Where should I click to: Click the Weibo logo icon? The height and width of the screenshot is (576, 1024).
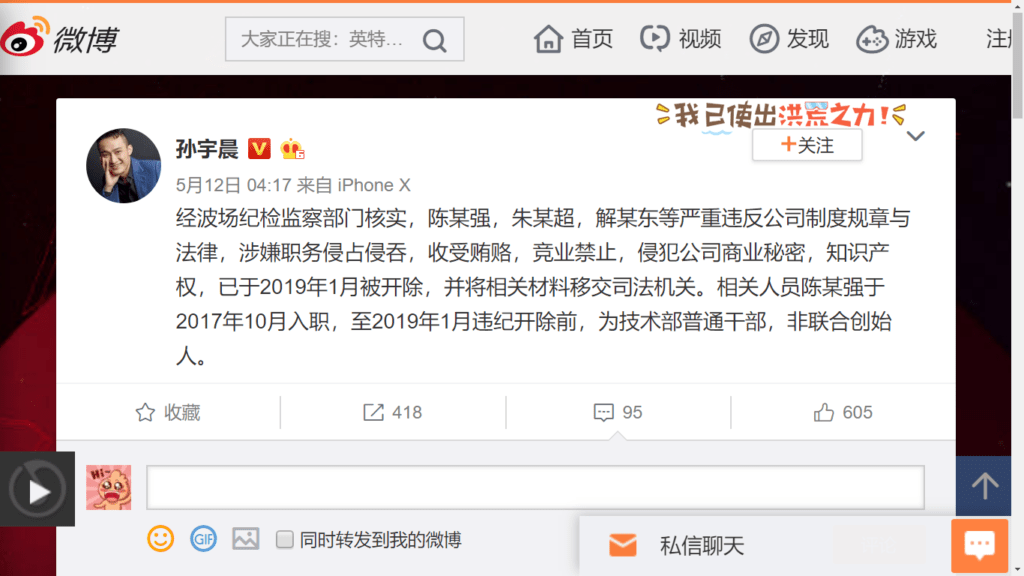[x=26, y=37]
